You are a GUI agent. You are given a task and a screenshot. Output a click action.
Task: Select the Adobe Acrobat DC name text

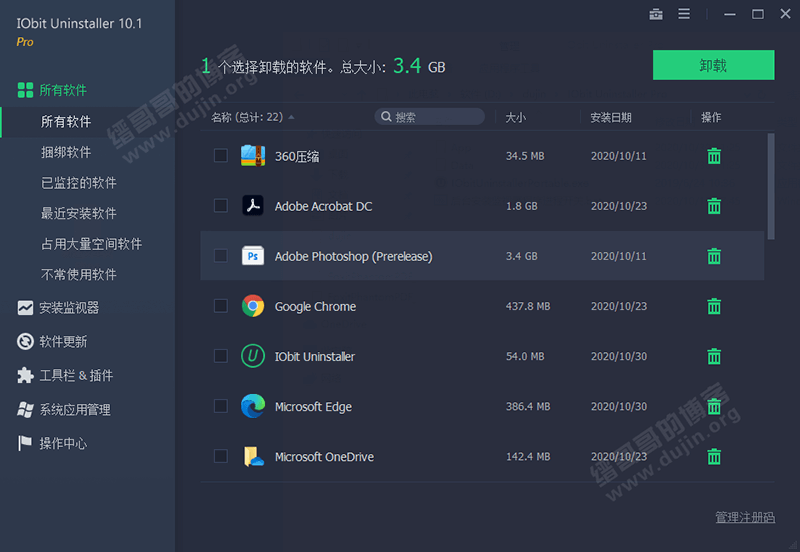click(x=323, y=206)
